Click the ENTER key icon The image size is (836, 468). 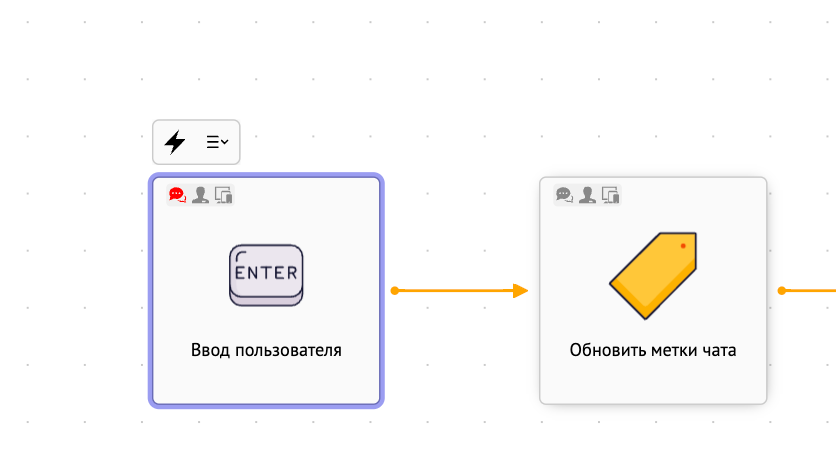click(x=266, y=276)
